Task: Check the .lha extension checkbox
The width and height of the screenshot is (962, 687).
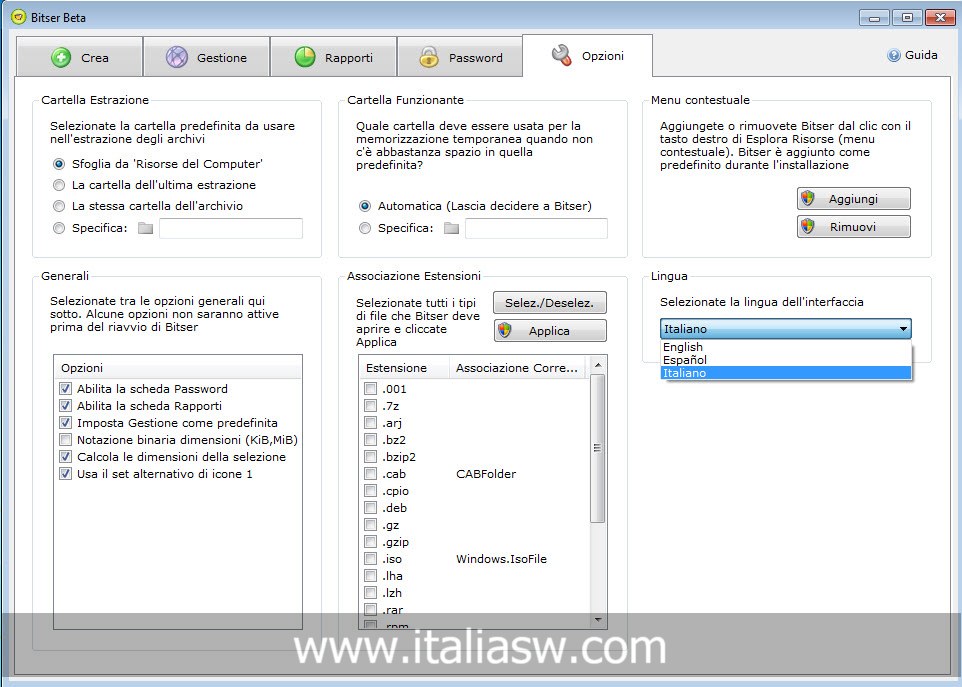Action: pos(371,576)
